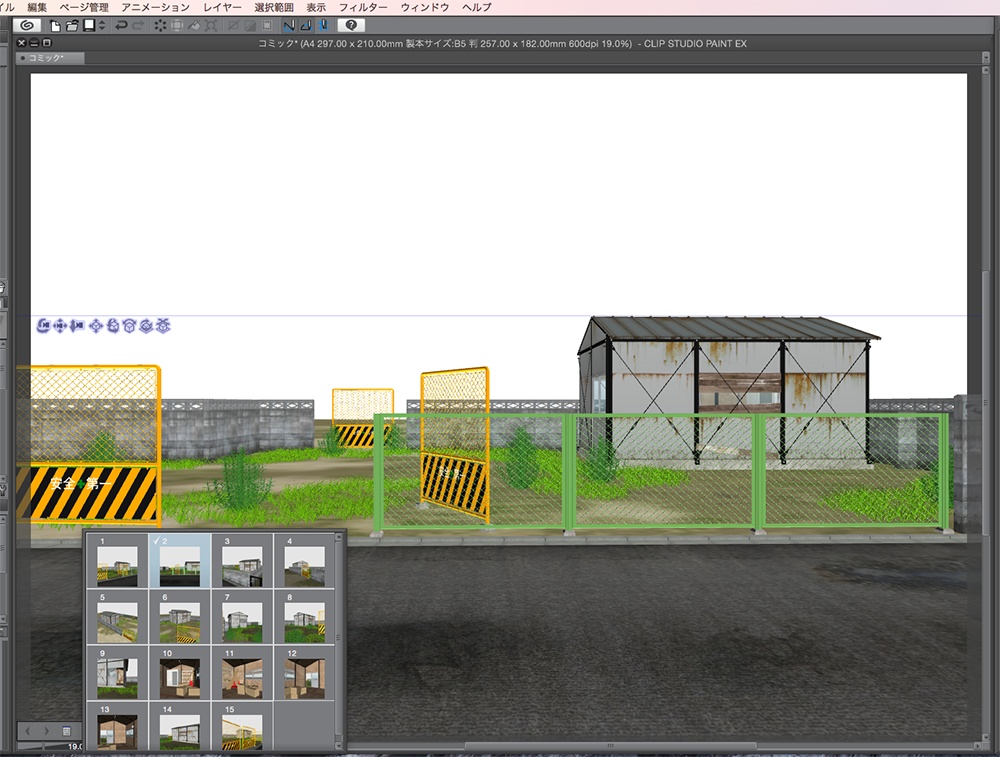The width and height of the screenshot is (1000, 757).
Task: Click the Redo arrow icon
Action: pyautogui.click(x=138, y=26)
